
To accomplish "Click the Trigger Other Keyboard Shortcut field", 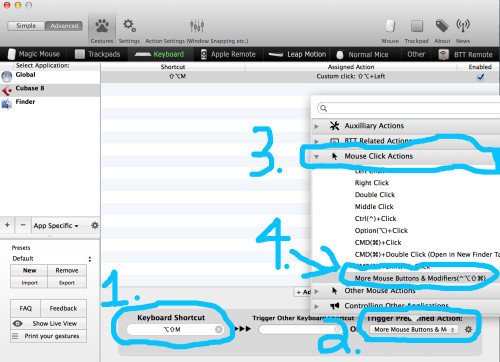I will coord(300,329).
